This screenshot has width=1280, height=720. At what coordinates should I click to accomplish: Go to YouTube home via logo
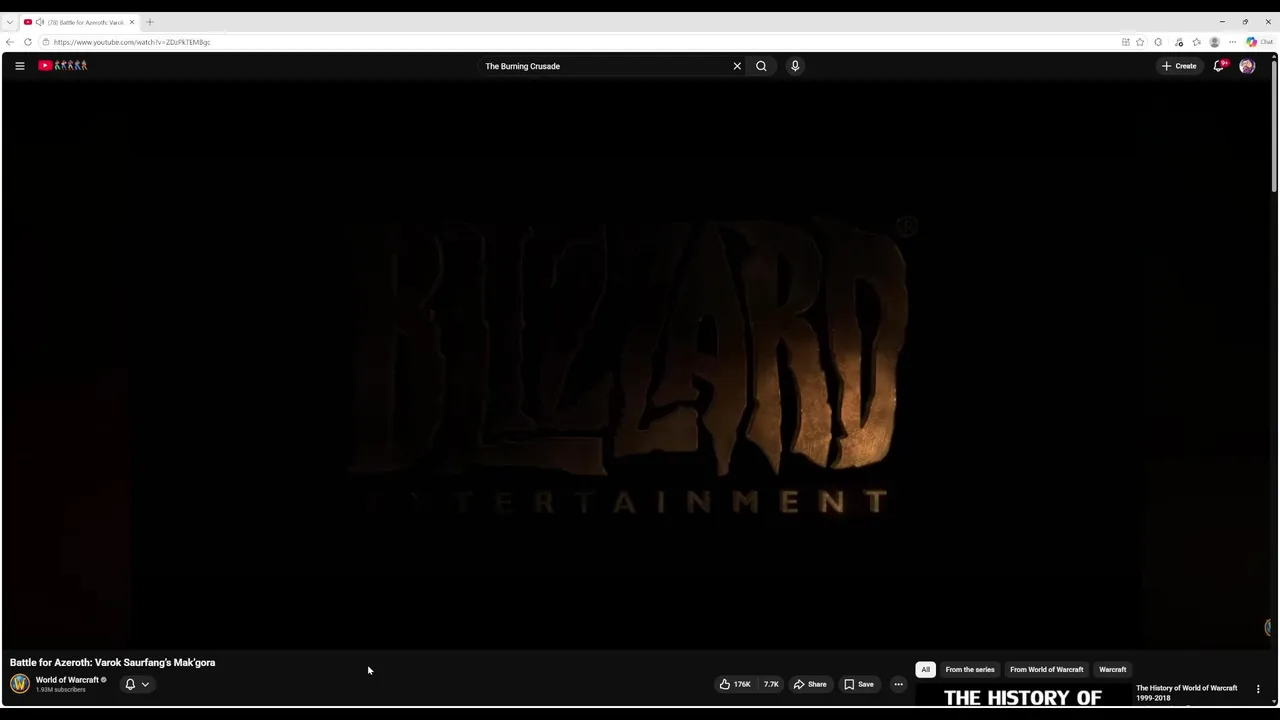(x=63, y=66)
